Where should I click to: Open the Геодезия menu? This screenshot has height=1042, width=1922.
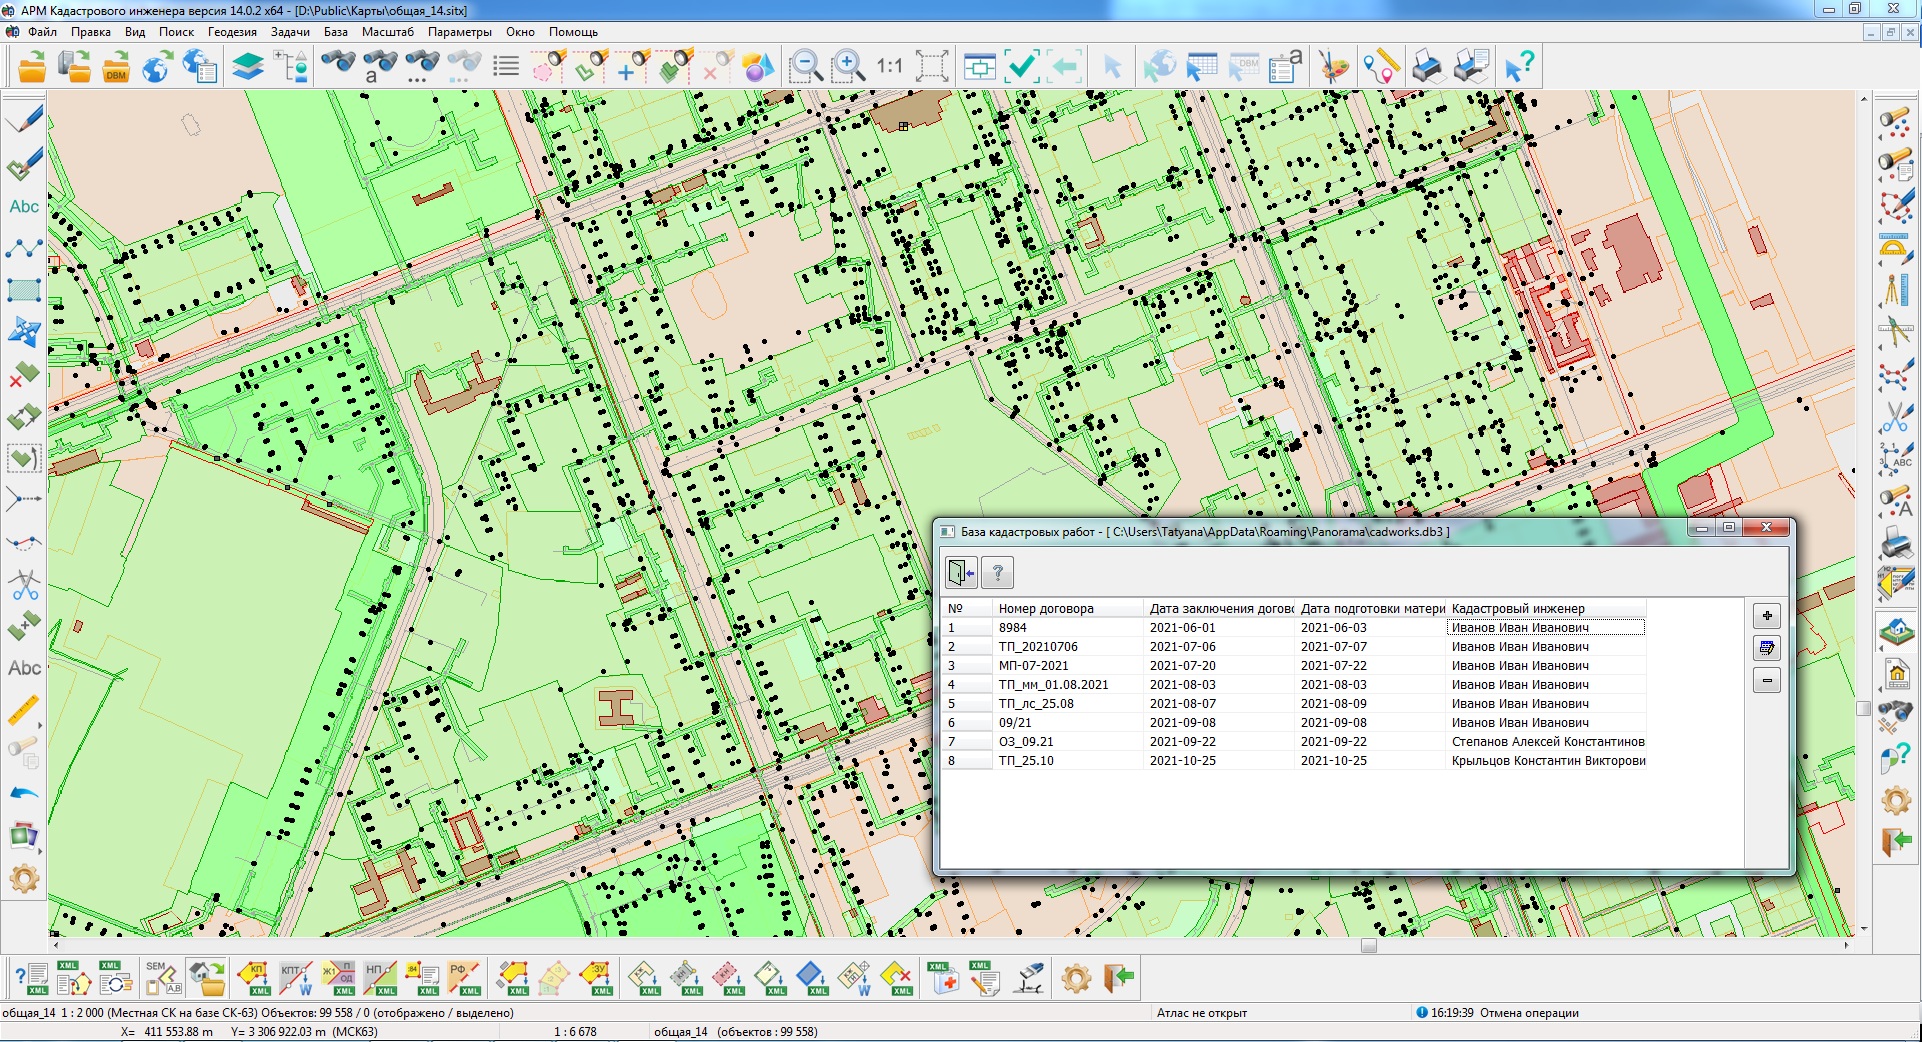pyautogui.click(x=232, y=32)
